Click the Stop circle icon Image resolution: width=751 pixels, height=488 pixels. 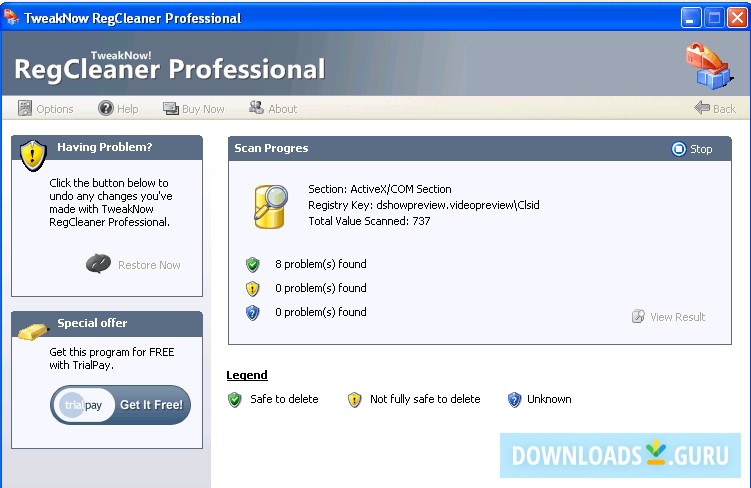[679, 149]
